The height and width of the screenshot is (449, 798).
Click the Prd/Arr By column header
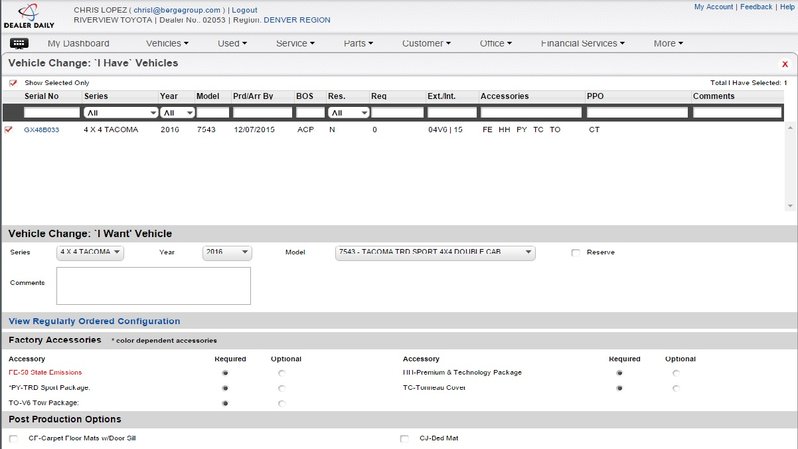click(253, 96)
